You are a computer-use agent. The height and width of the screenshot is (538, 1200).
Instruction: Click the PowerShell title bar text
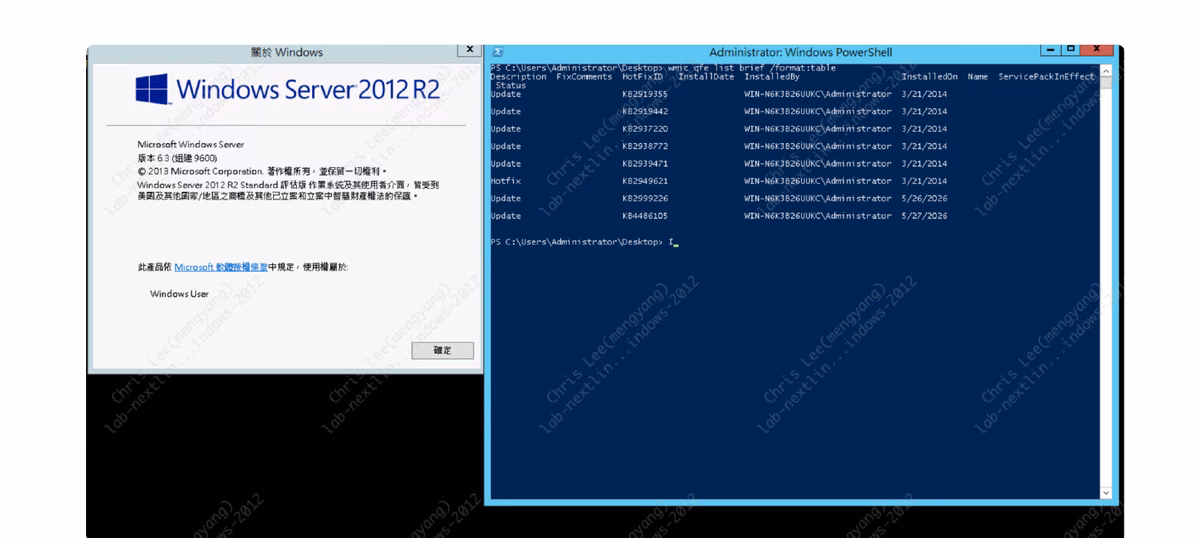pyautogui.click(x=800, y=52)
